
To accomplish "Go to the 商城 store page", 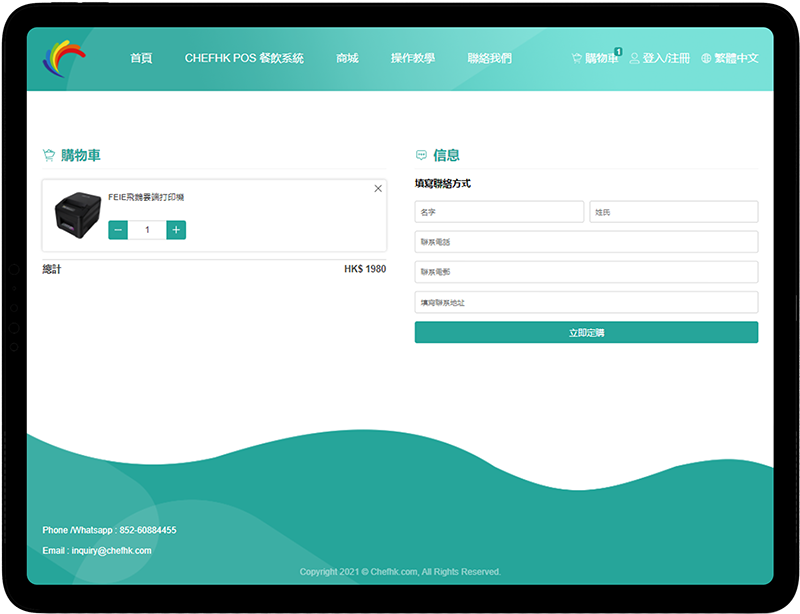I will click(x=347, y=58).
